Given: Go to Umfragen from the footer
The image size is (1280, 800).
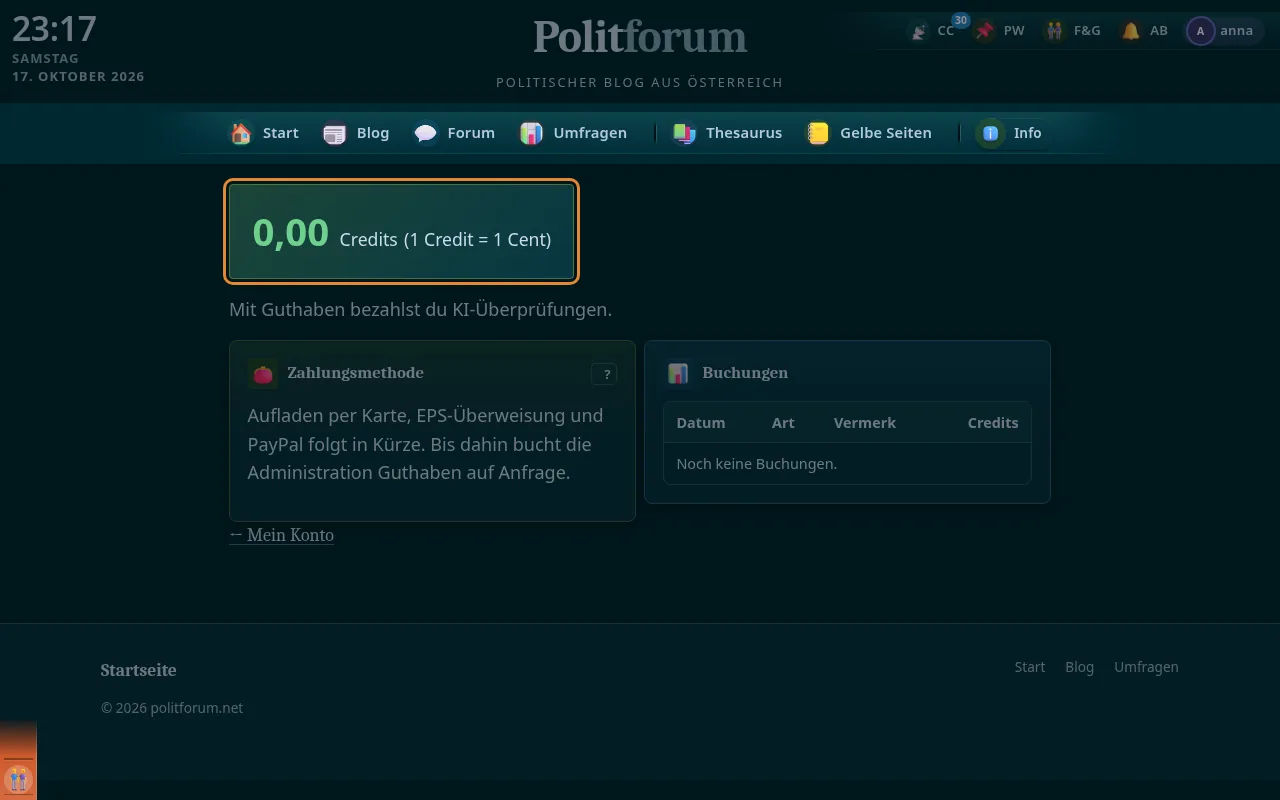Looking at the screenshot, I should tap(1146, 667).
